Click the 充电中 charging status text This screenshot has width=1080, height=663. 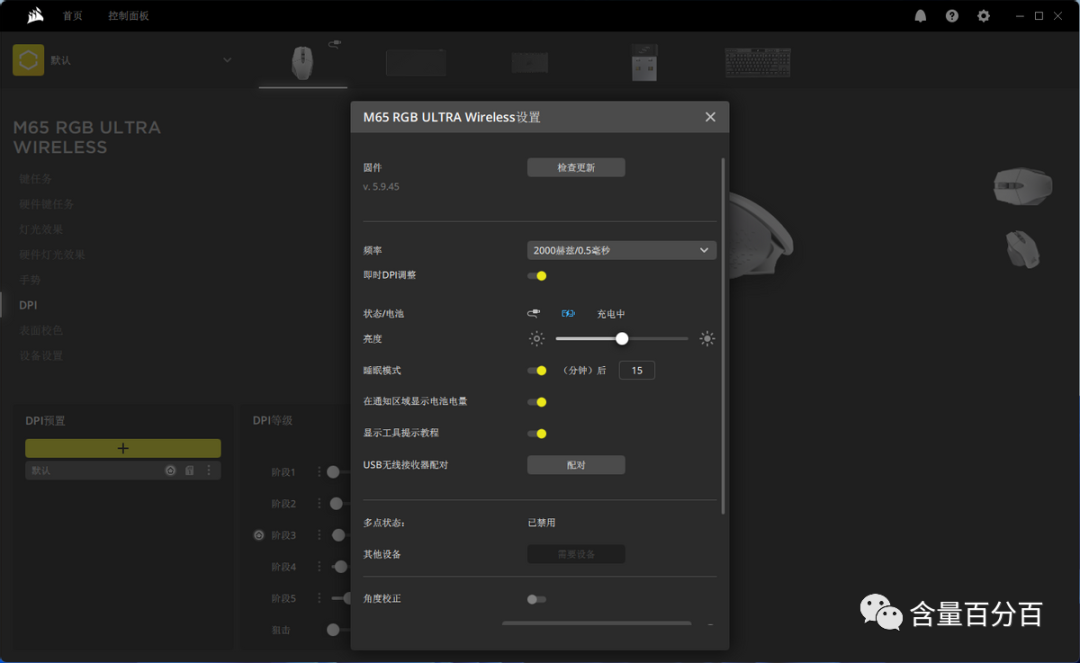coord(611,314)
